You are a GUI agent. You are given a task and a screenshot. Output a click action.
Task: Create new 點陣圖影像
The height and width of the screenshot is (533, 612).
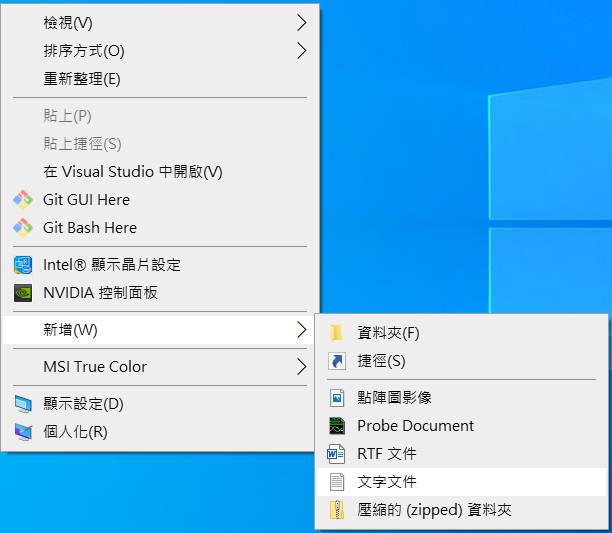click(461, 398)
